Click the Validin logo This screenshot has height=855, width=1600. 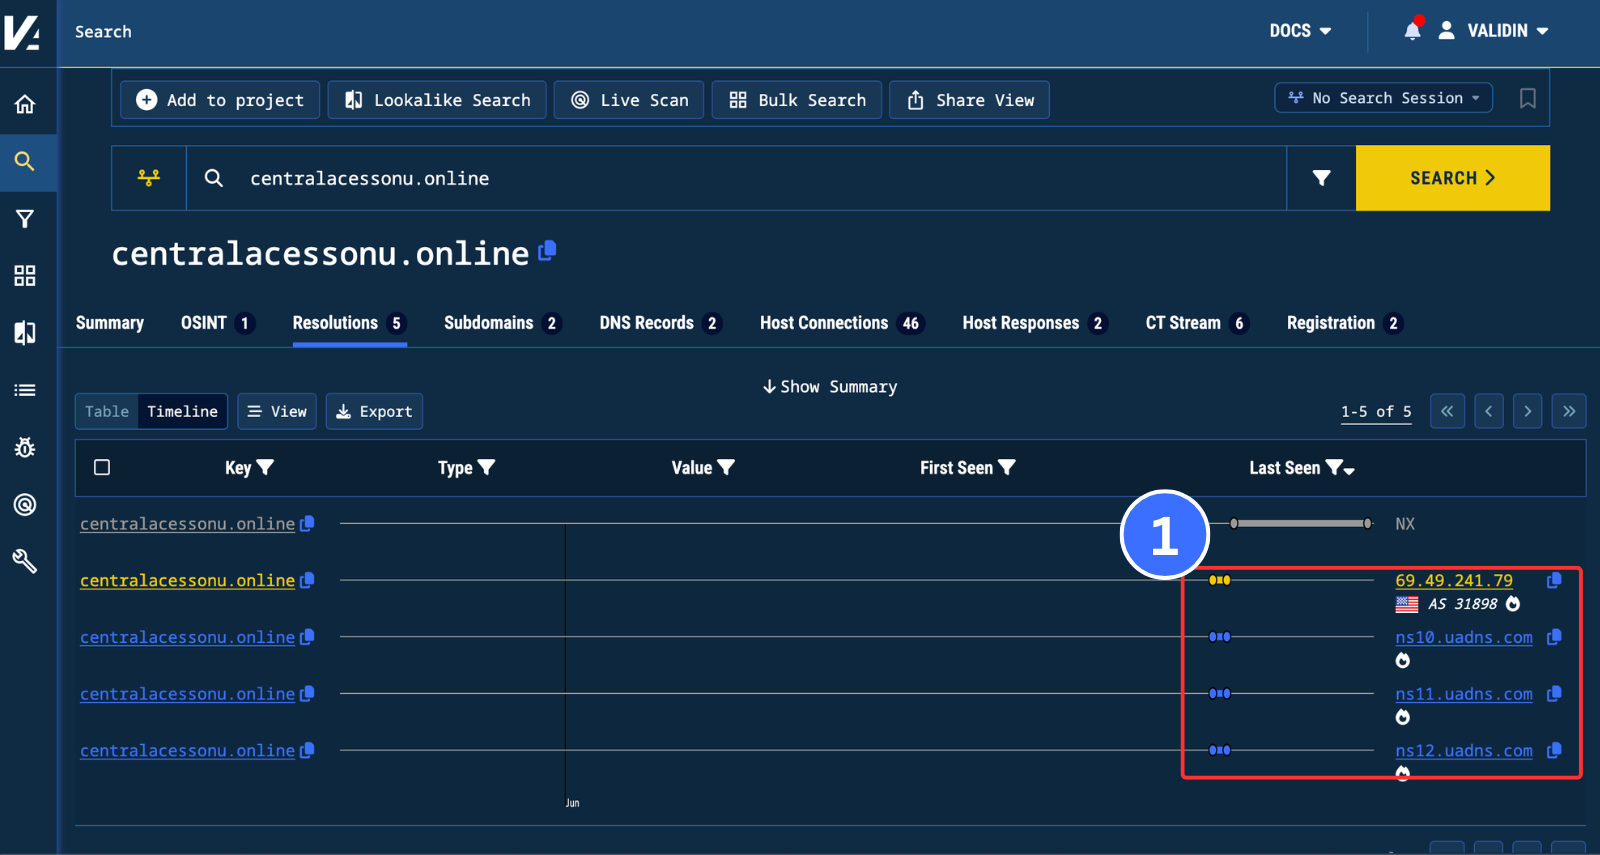[x=22, y=32]
